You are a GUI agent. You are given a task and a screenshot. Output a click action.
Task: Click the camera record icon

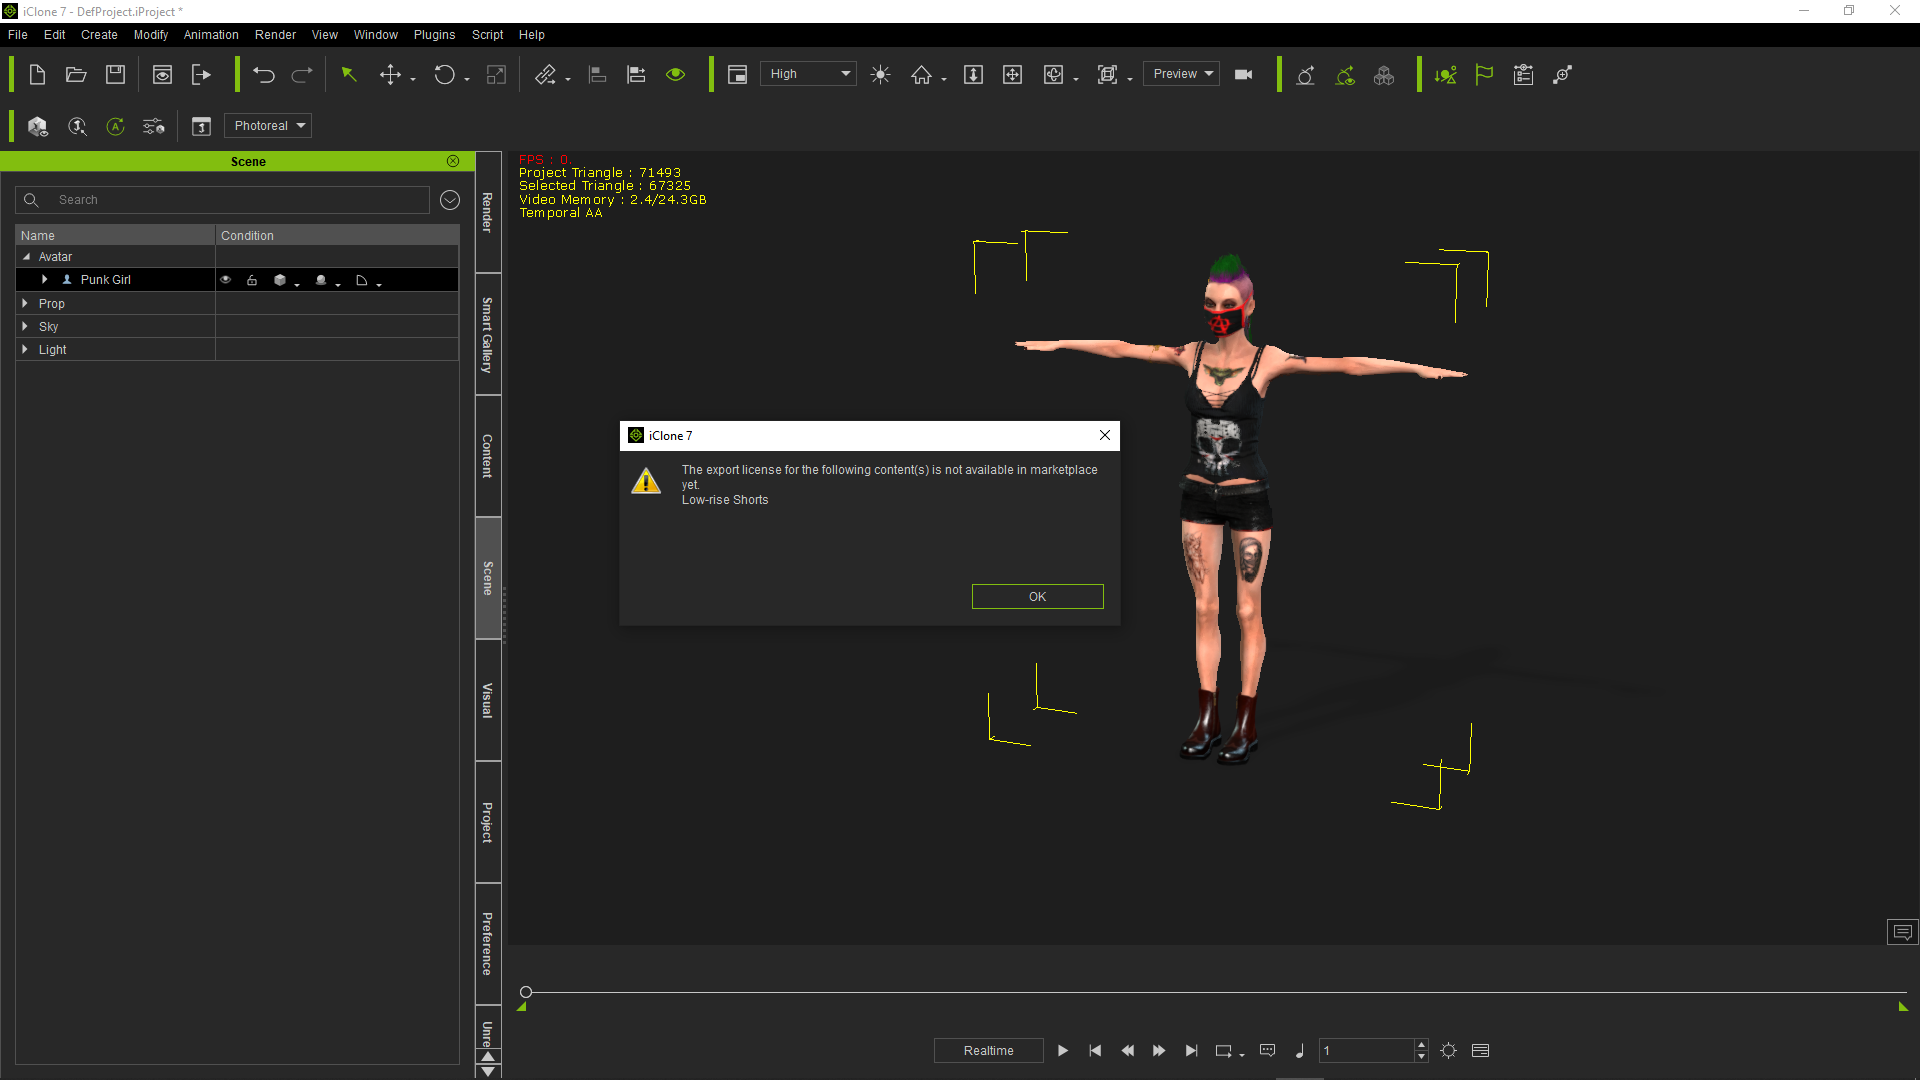pos(1244,75)
